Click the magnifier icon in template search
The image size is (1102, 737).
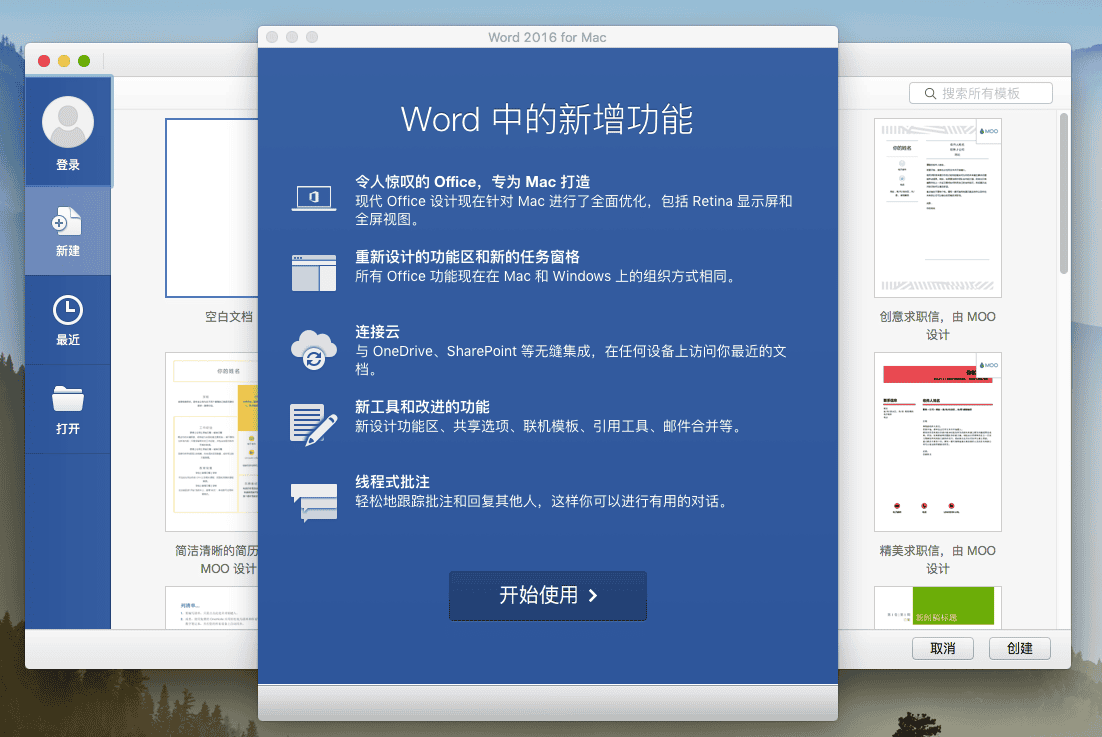pyautogui.click(x=930, y=93)
